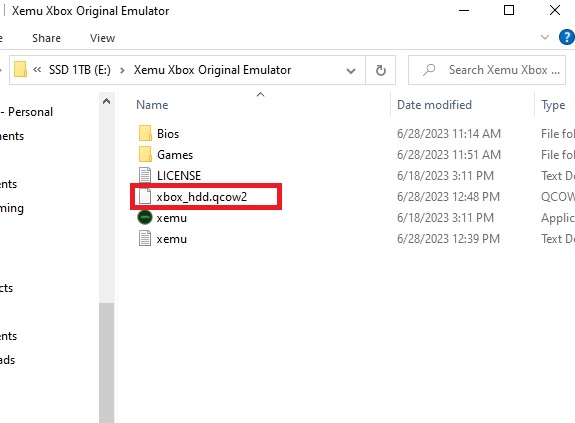The width and height of the screenshot is (575, 423).
Task: Click date 6/28/2023 11:51 AM
Action: pos(448,154)
